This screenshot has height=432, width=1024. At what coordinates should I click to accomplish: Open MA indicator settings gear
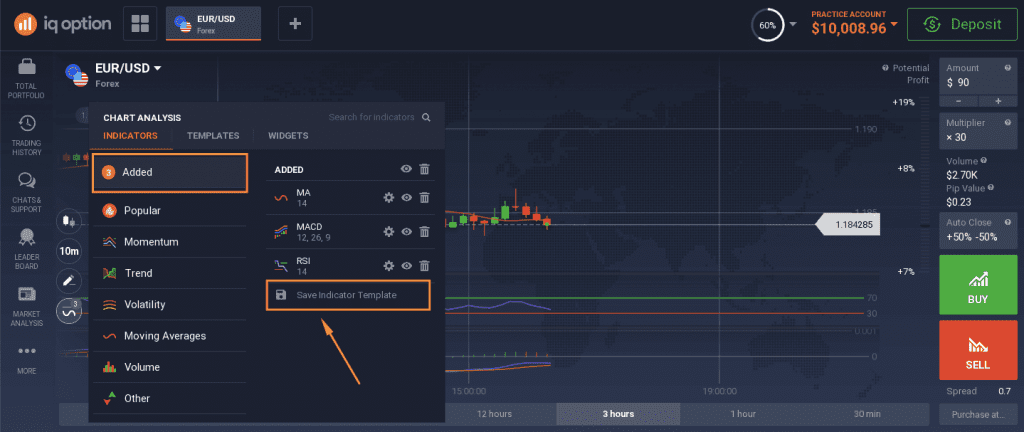pyautogui.click(x=389, y=197)
